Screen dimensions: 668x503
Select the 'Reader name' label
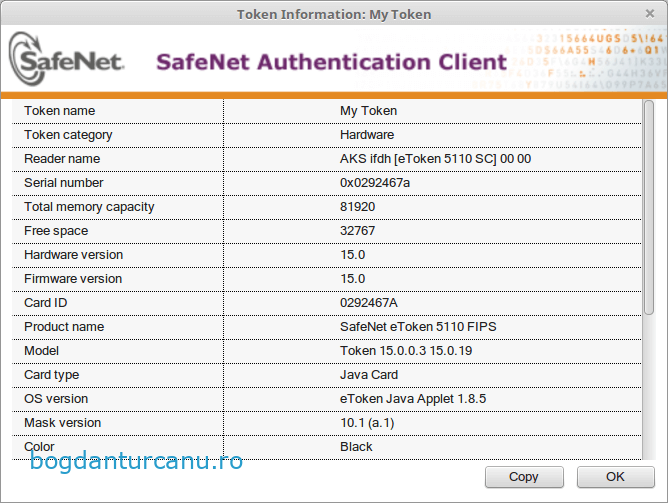pos(62,159)
